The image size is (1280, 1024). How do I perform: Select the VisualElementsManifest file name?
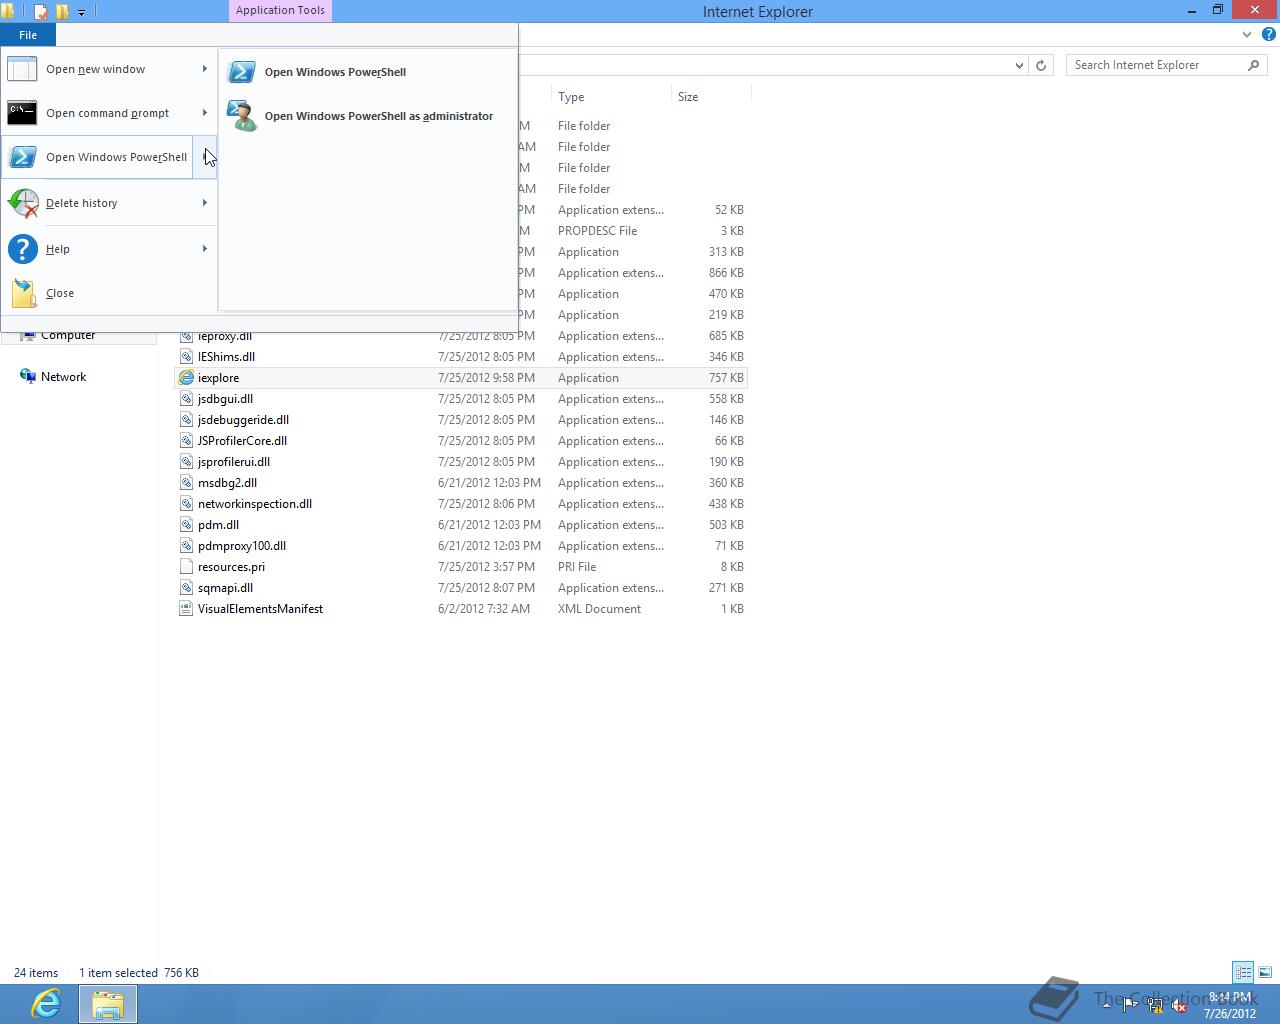(260, 609)
